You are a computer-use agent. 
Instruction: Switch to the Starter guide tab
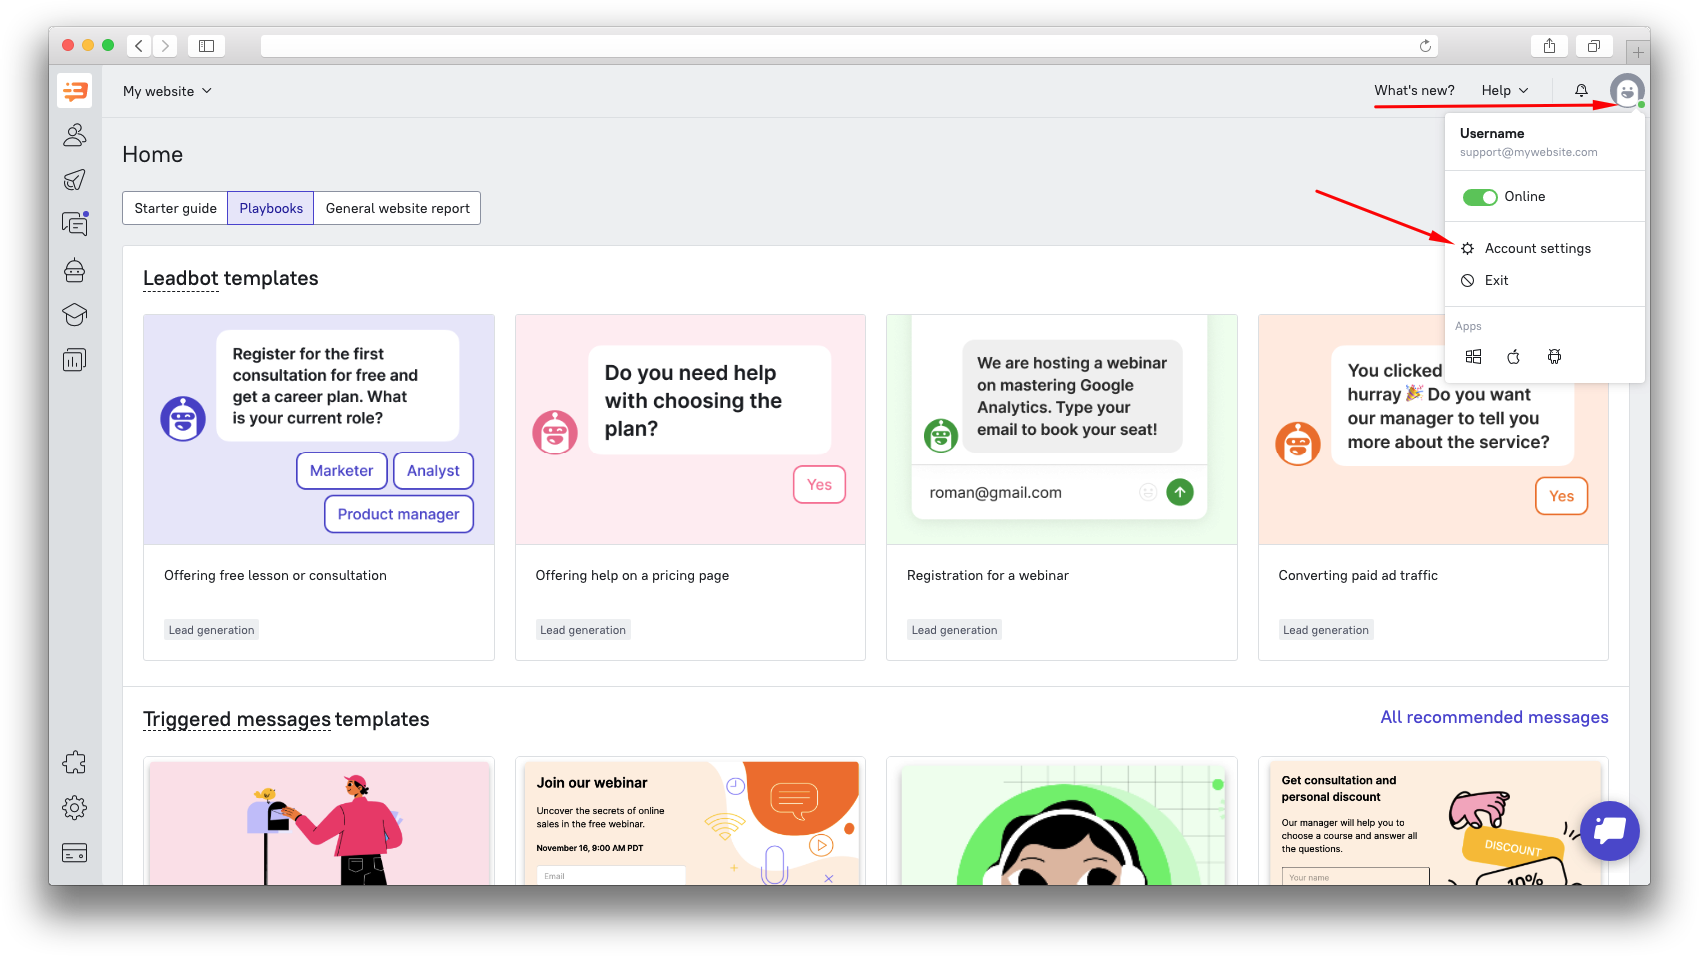click(x=175, y=208)
